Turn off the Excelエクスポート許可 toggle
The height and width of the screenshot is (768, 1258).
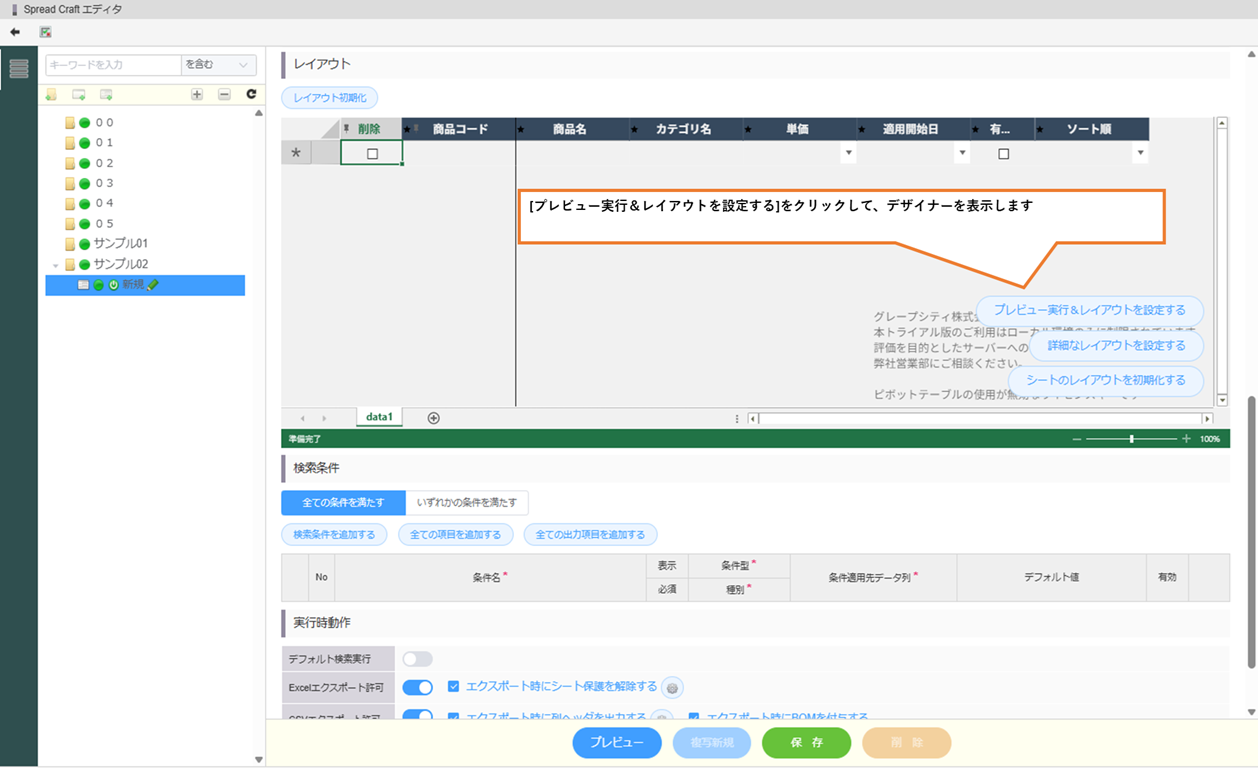[x=417, y=688]
